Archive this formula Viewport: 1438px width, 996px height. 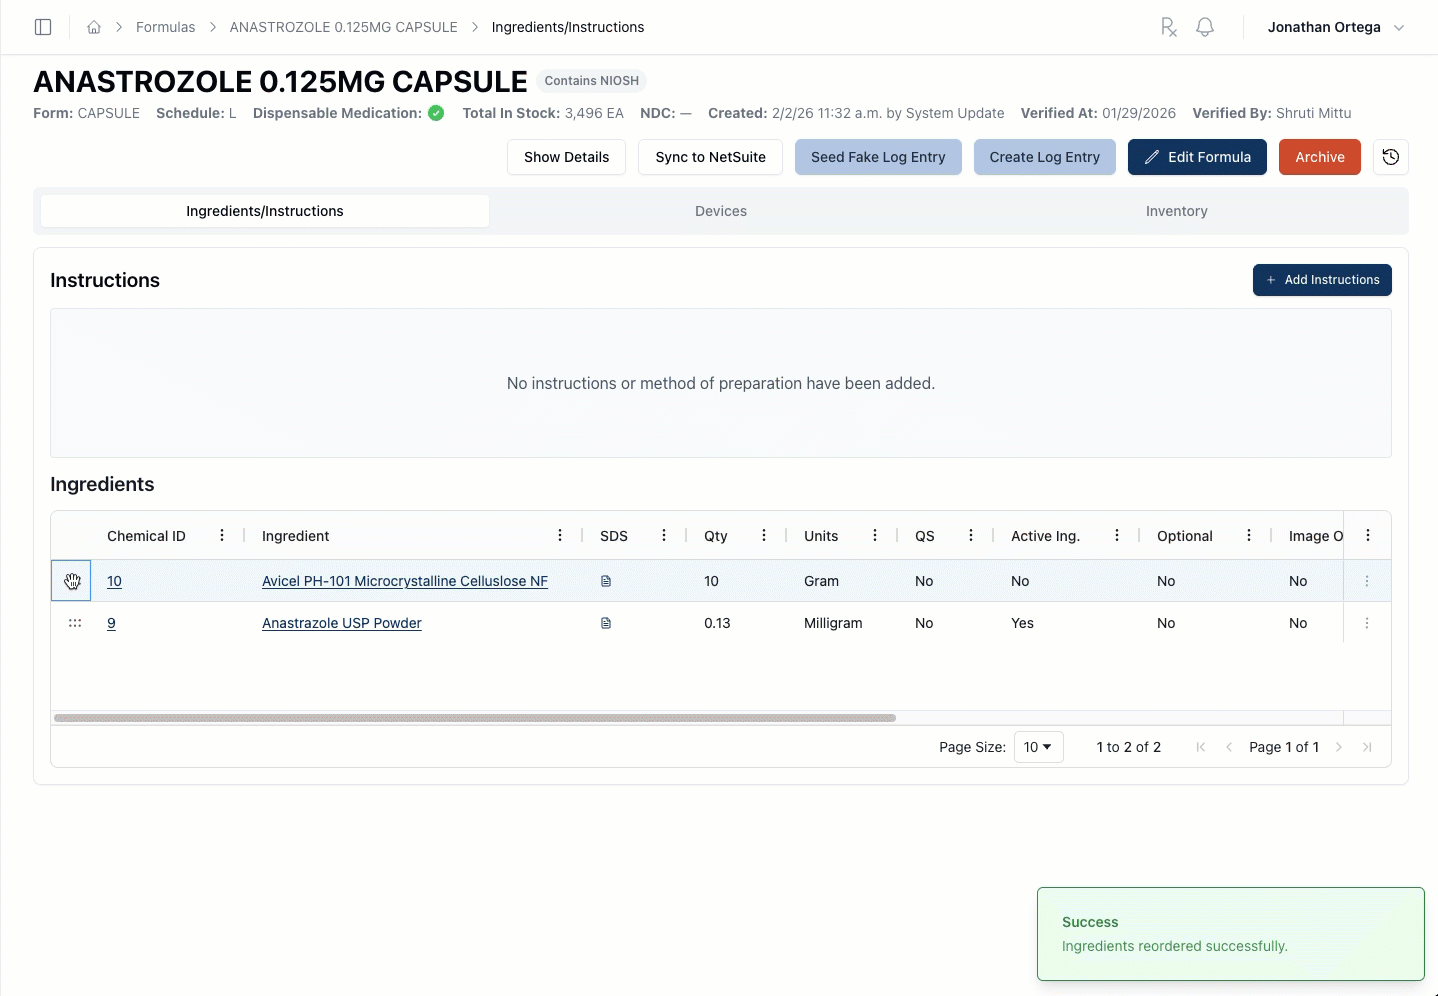(x=1319, y=157)
